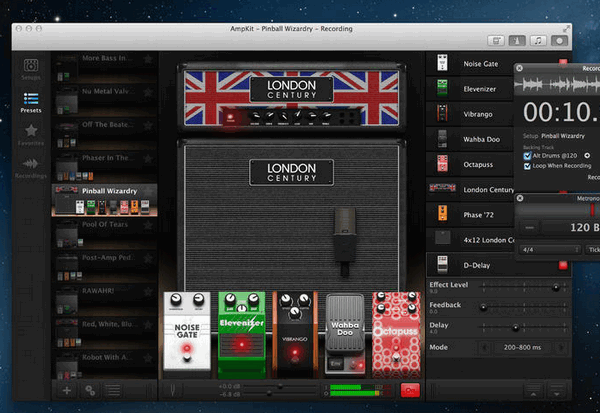
Task: Select the RAWAHR! preset
Action: (x=104, y=300)
